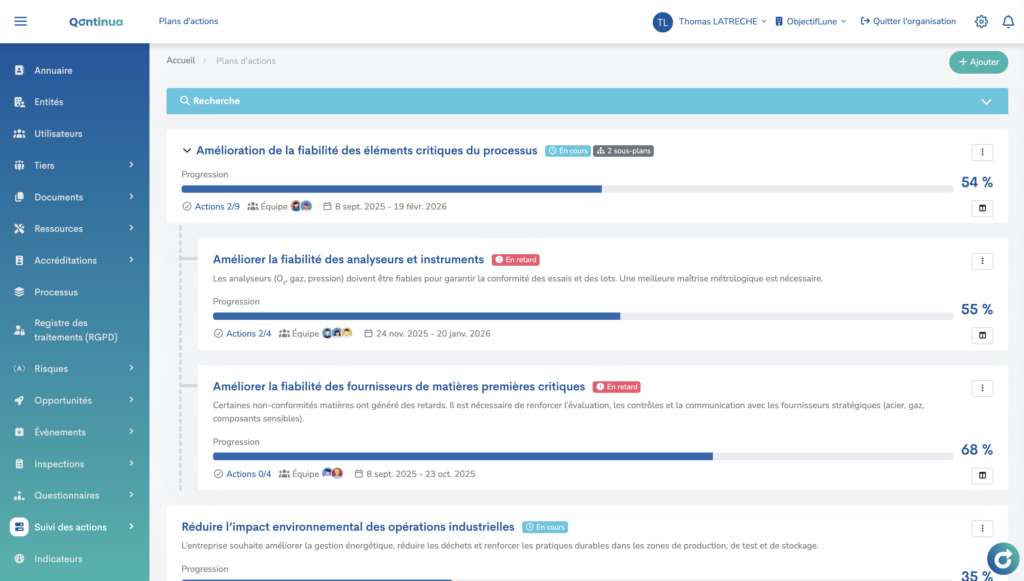This screenshot has height=581, width=1024.
Task: Open the hamburger menu icon
Action: pos(21,21)
